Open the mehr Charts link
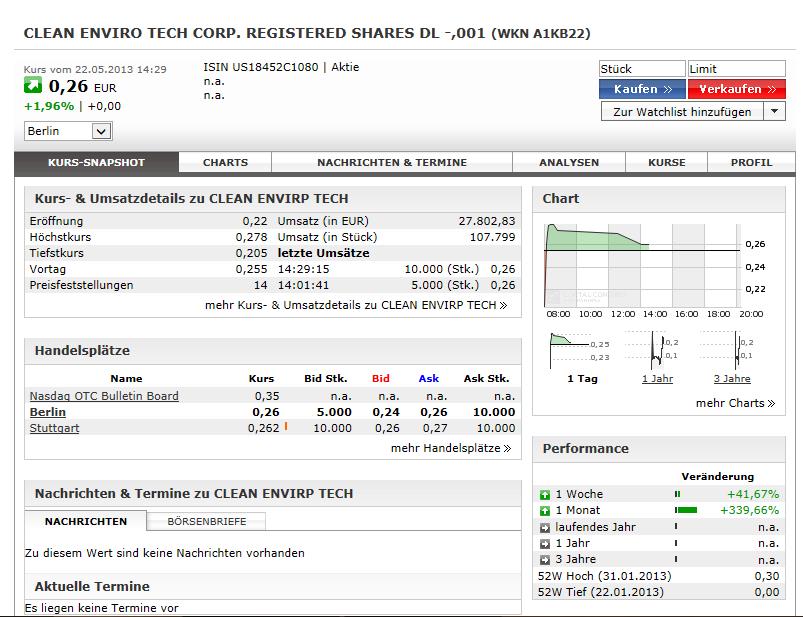This screenshot has width=803, height=617. pyautogui.click(x=737, y=402)
